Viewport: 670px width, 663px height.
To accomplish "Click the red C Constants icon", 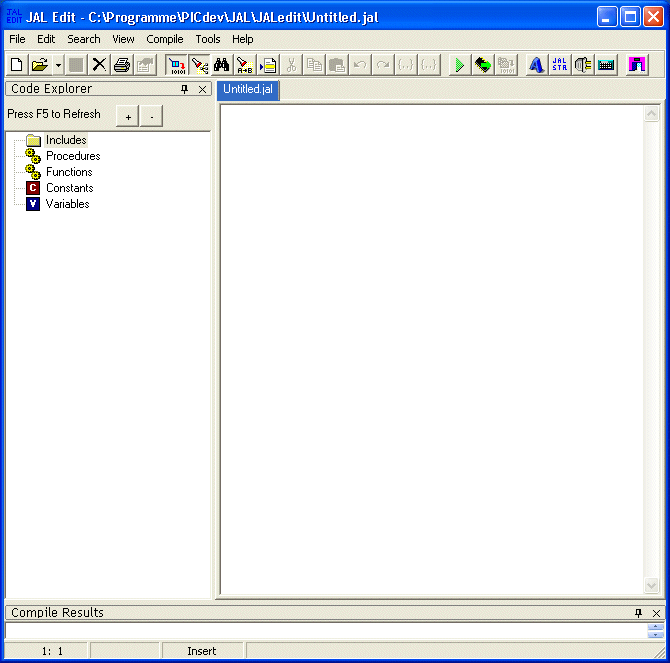I will tap(33, 188).
